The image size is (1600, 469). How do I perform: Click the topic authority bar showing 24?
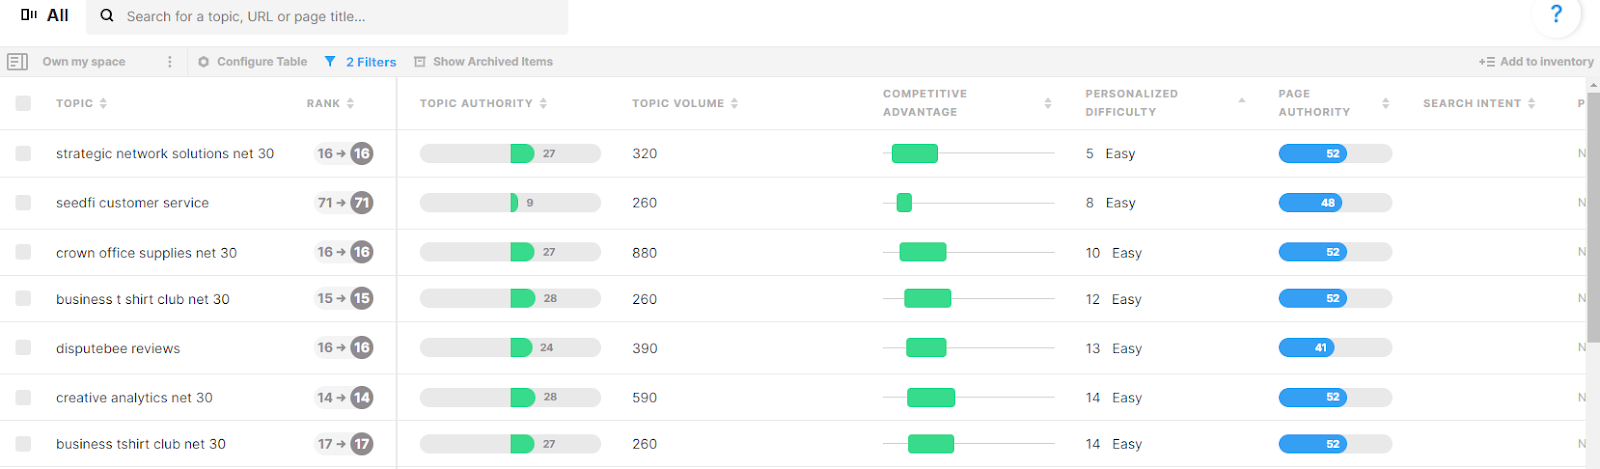tap(510, 348)
